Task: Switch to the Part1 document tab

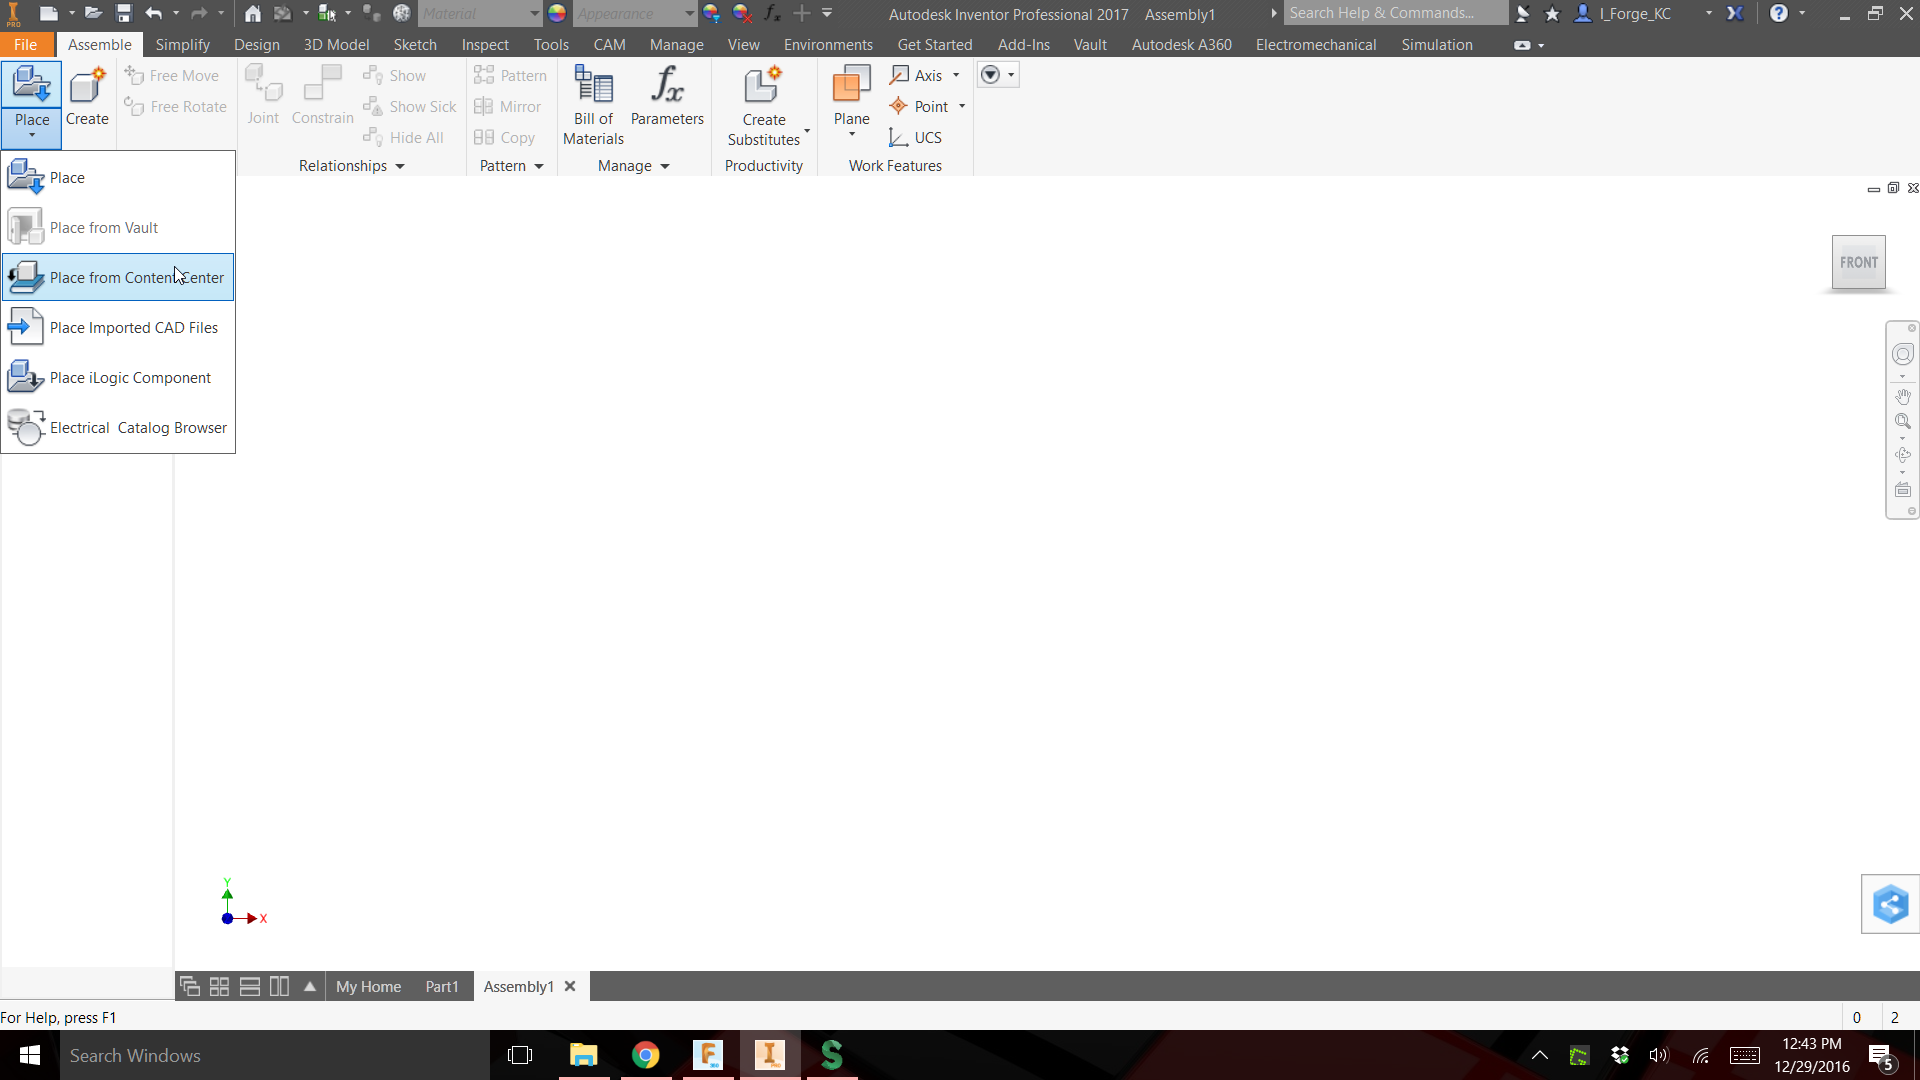Action: (x=441, y=986)
